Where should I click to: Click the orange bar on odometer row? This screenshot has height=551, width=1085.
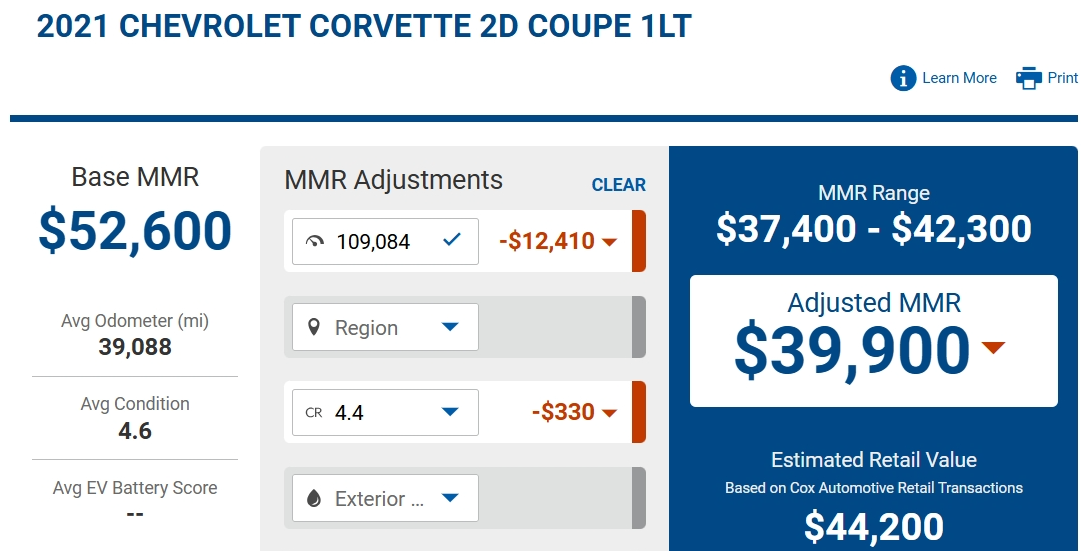(x=639, y=241)
